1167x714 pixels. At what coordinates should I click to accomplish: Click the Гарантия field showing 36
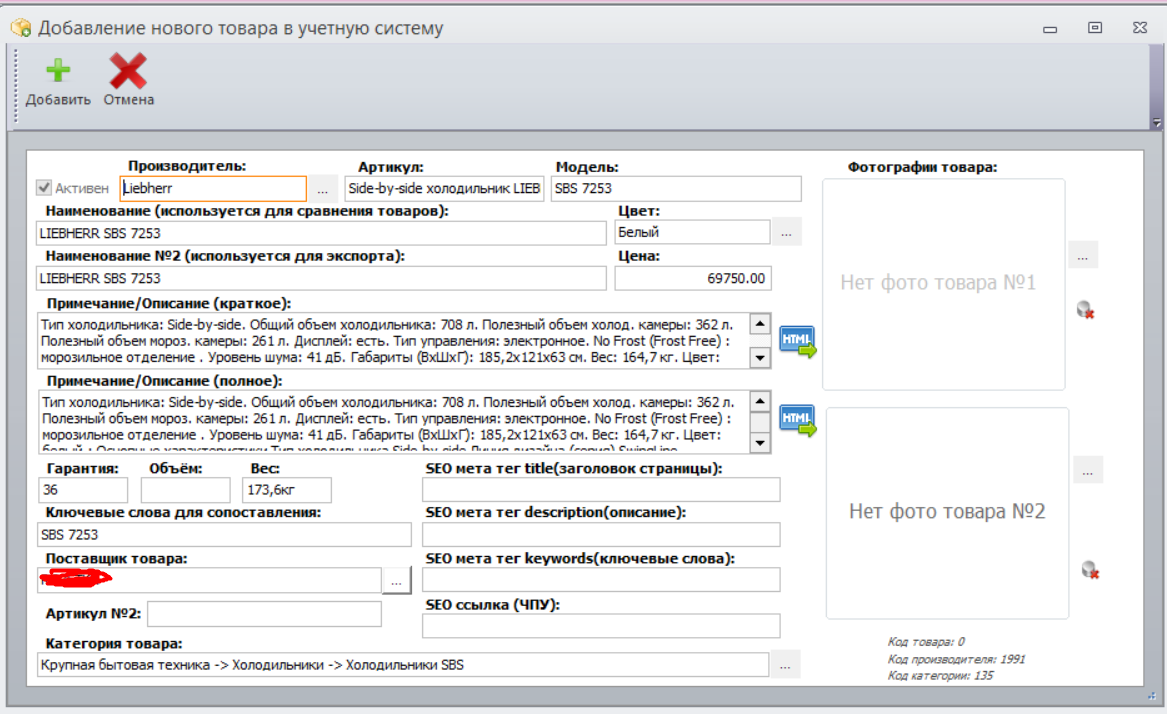83,490
